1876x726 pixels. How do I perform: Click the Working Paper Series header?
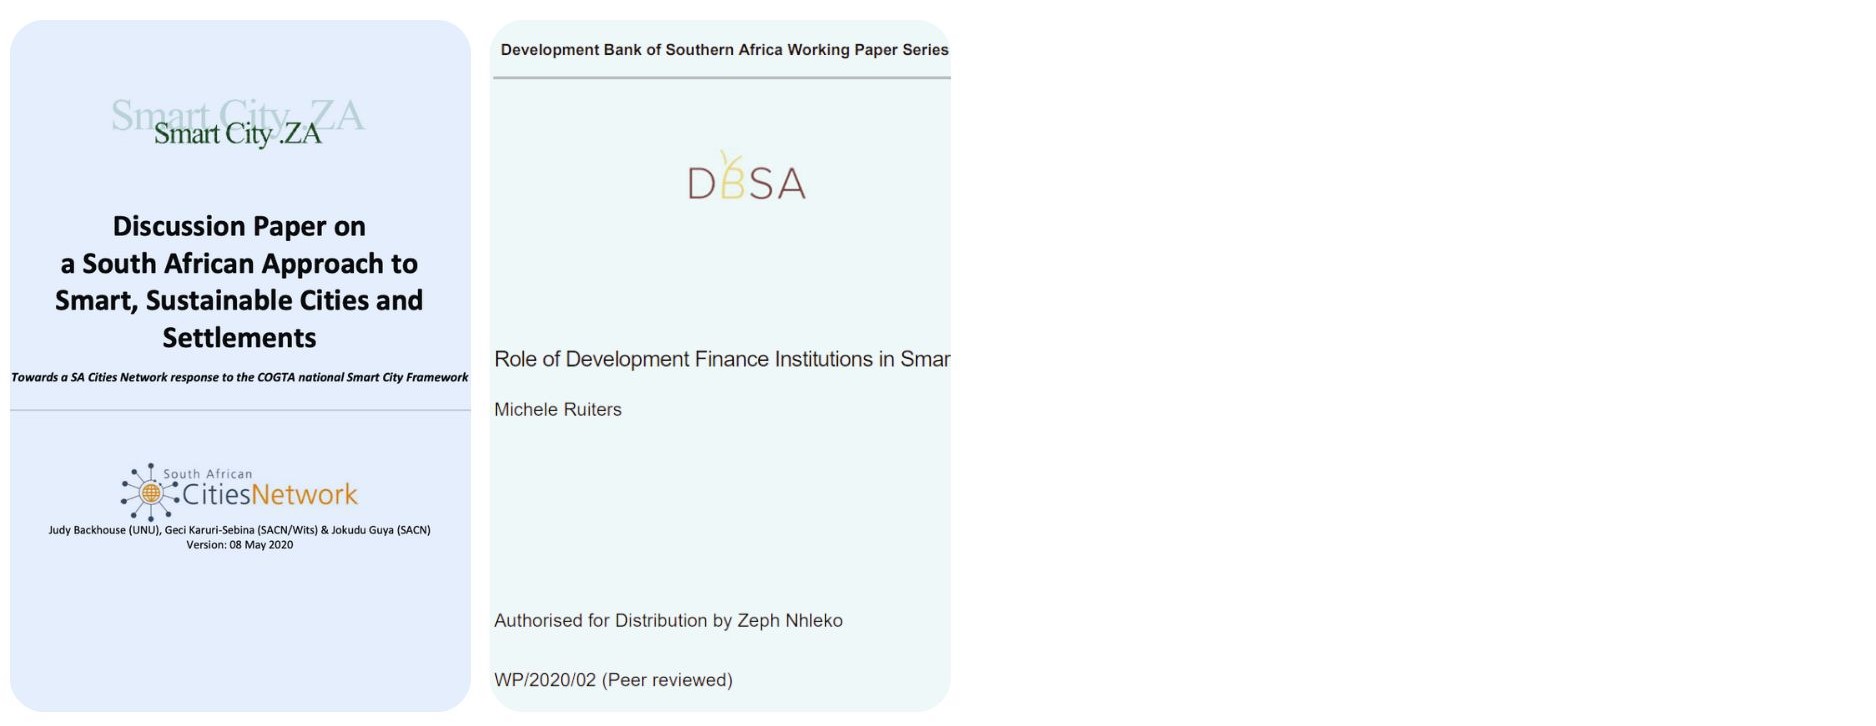coord(724,50)
